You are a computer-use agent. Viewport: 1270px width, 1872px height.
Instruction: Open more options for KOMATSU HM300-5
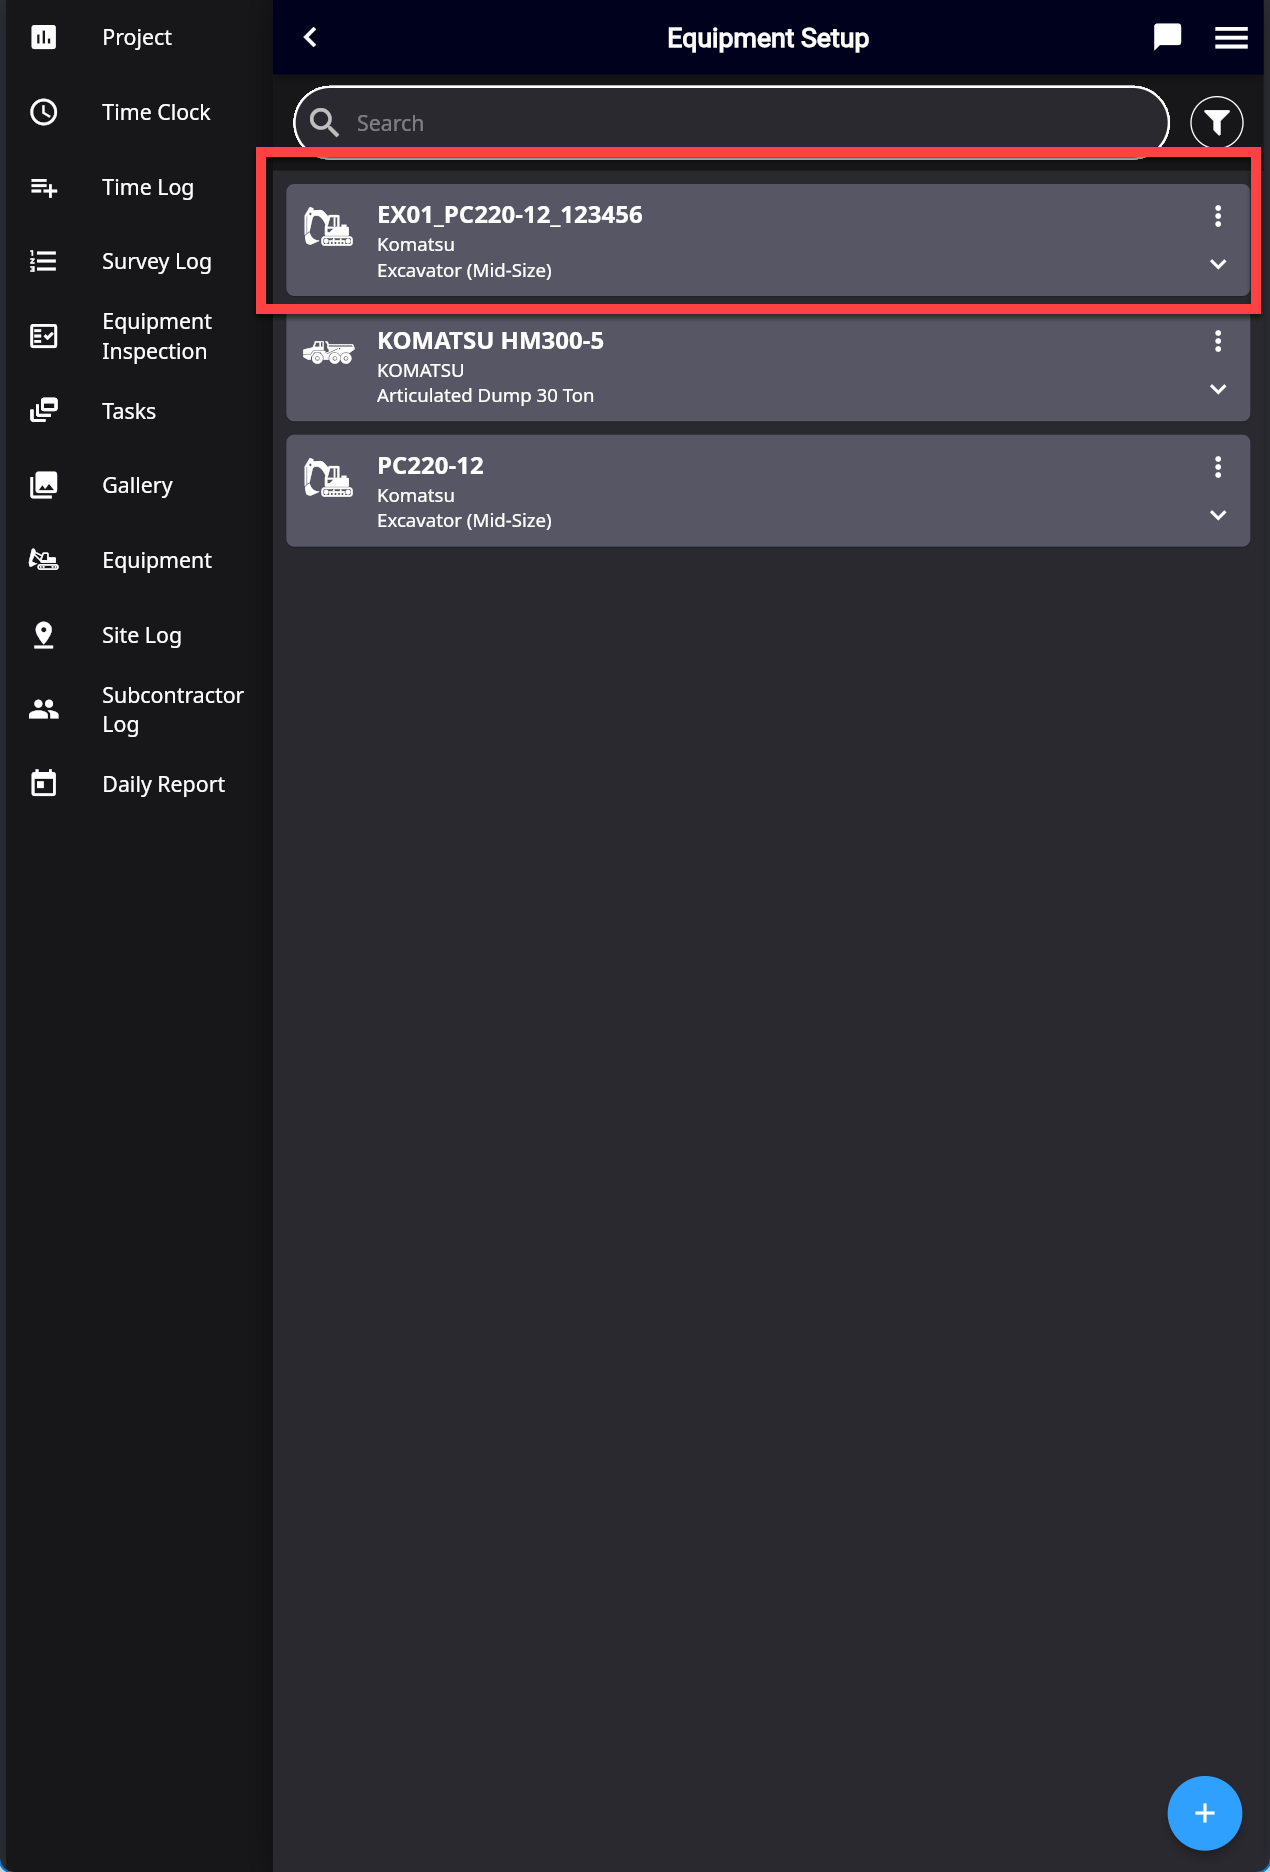(x=1217, y=341)
